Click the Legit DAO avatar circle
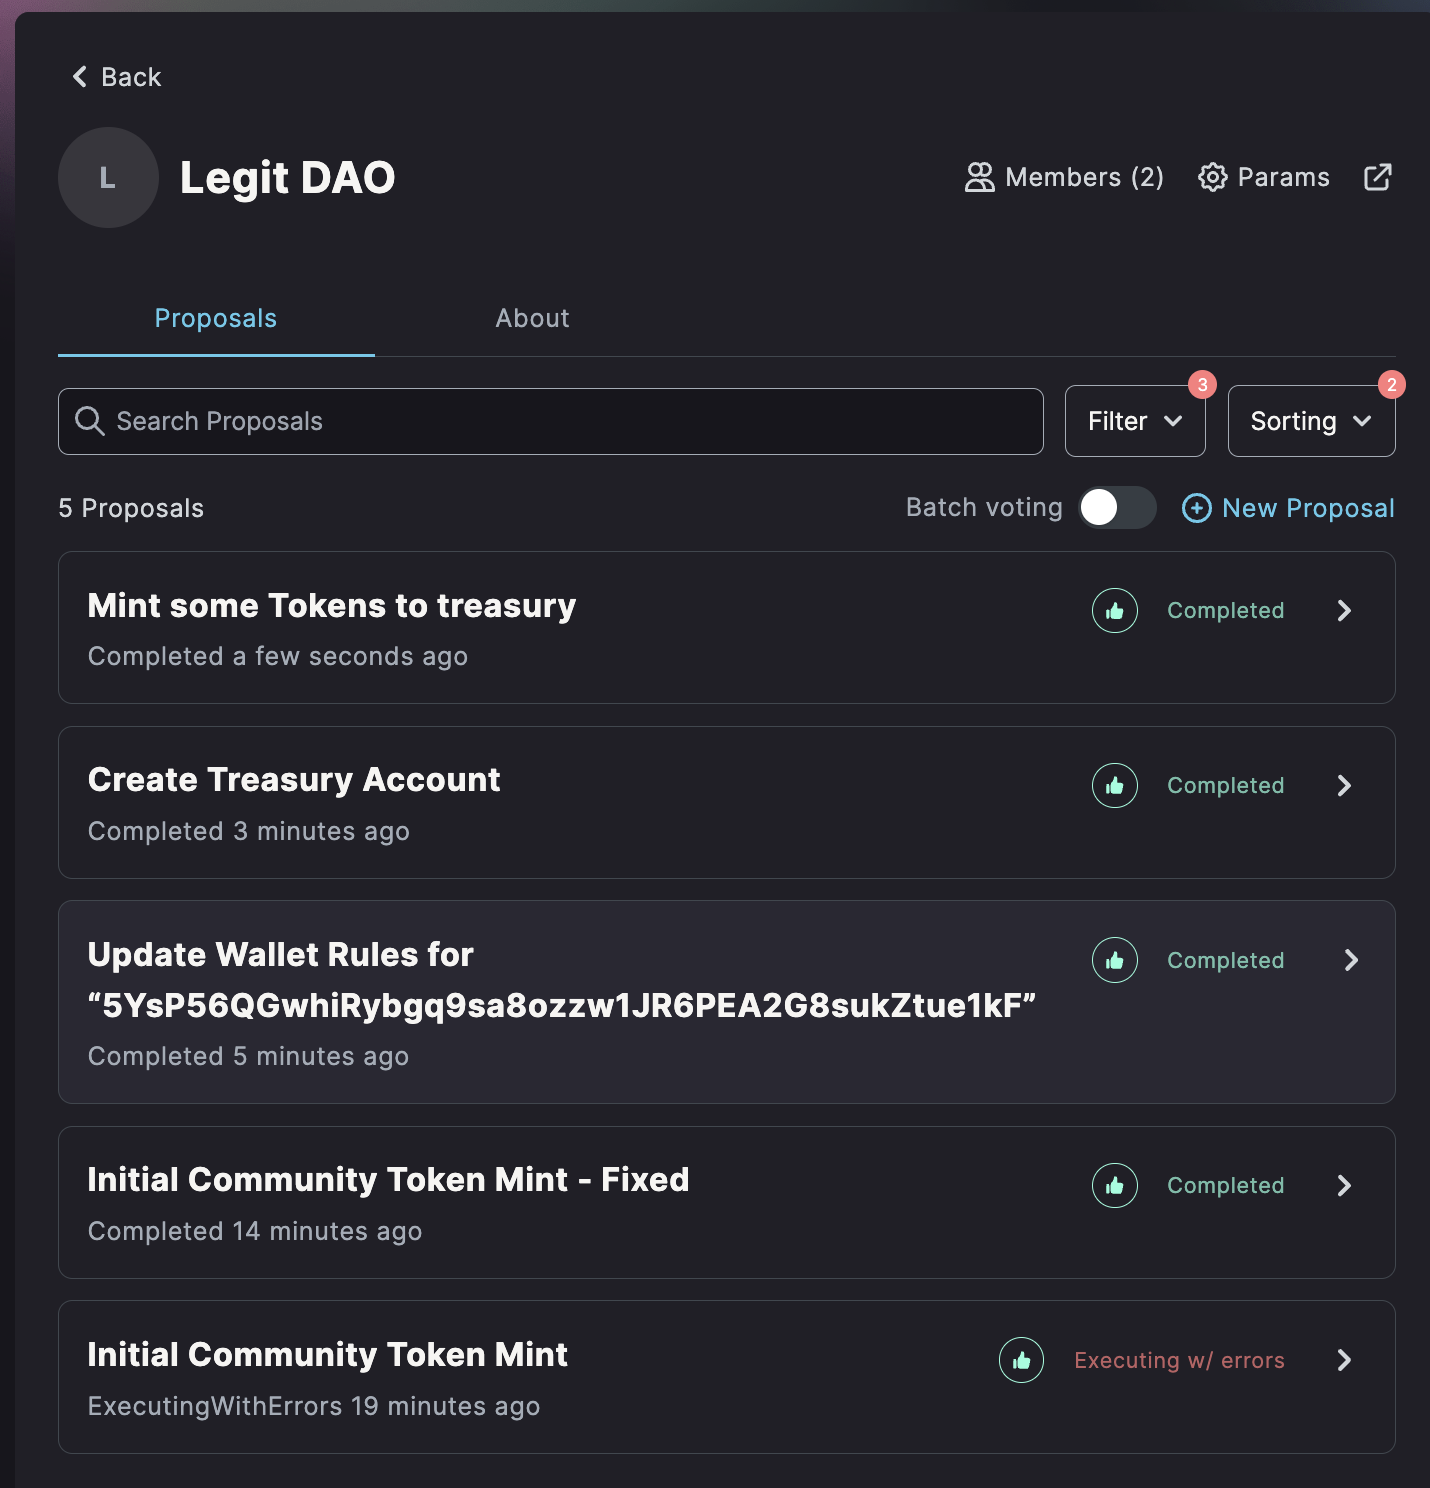Viewport: 1430px width, 1488px height. (108, 177)
